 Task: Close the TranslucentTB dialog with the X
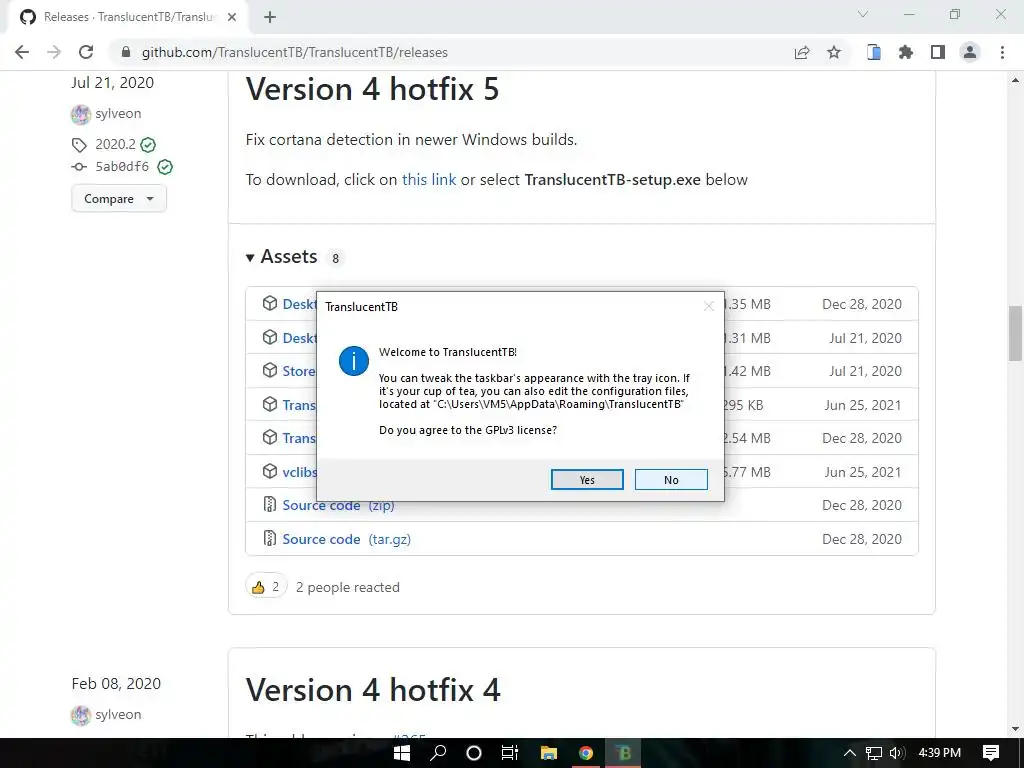coord(709,306)
